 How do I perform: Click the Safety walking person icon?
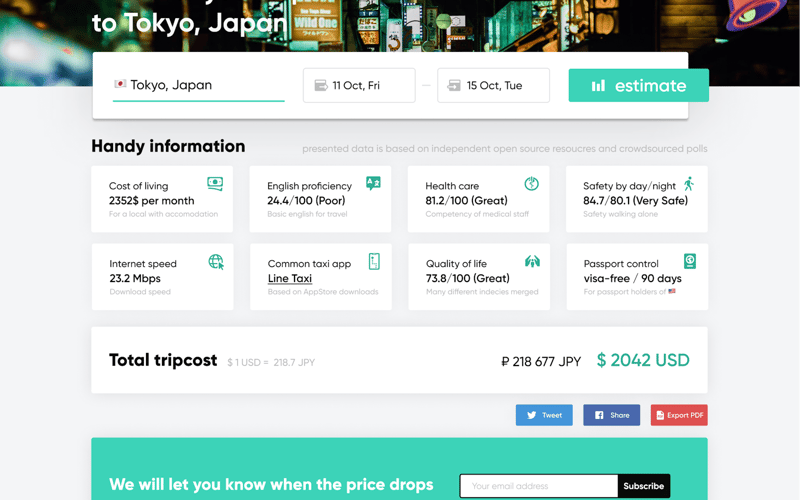tap(689, 184)
